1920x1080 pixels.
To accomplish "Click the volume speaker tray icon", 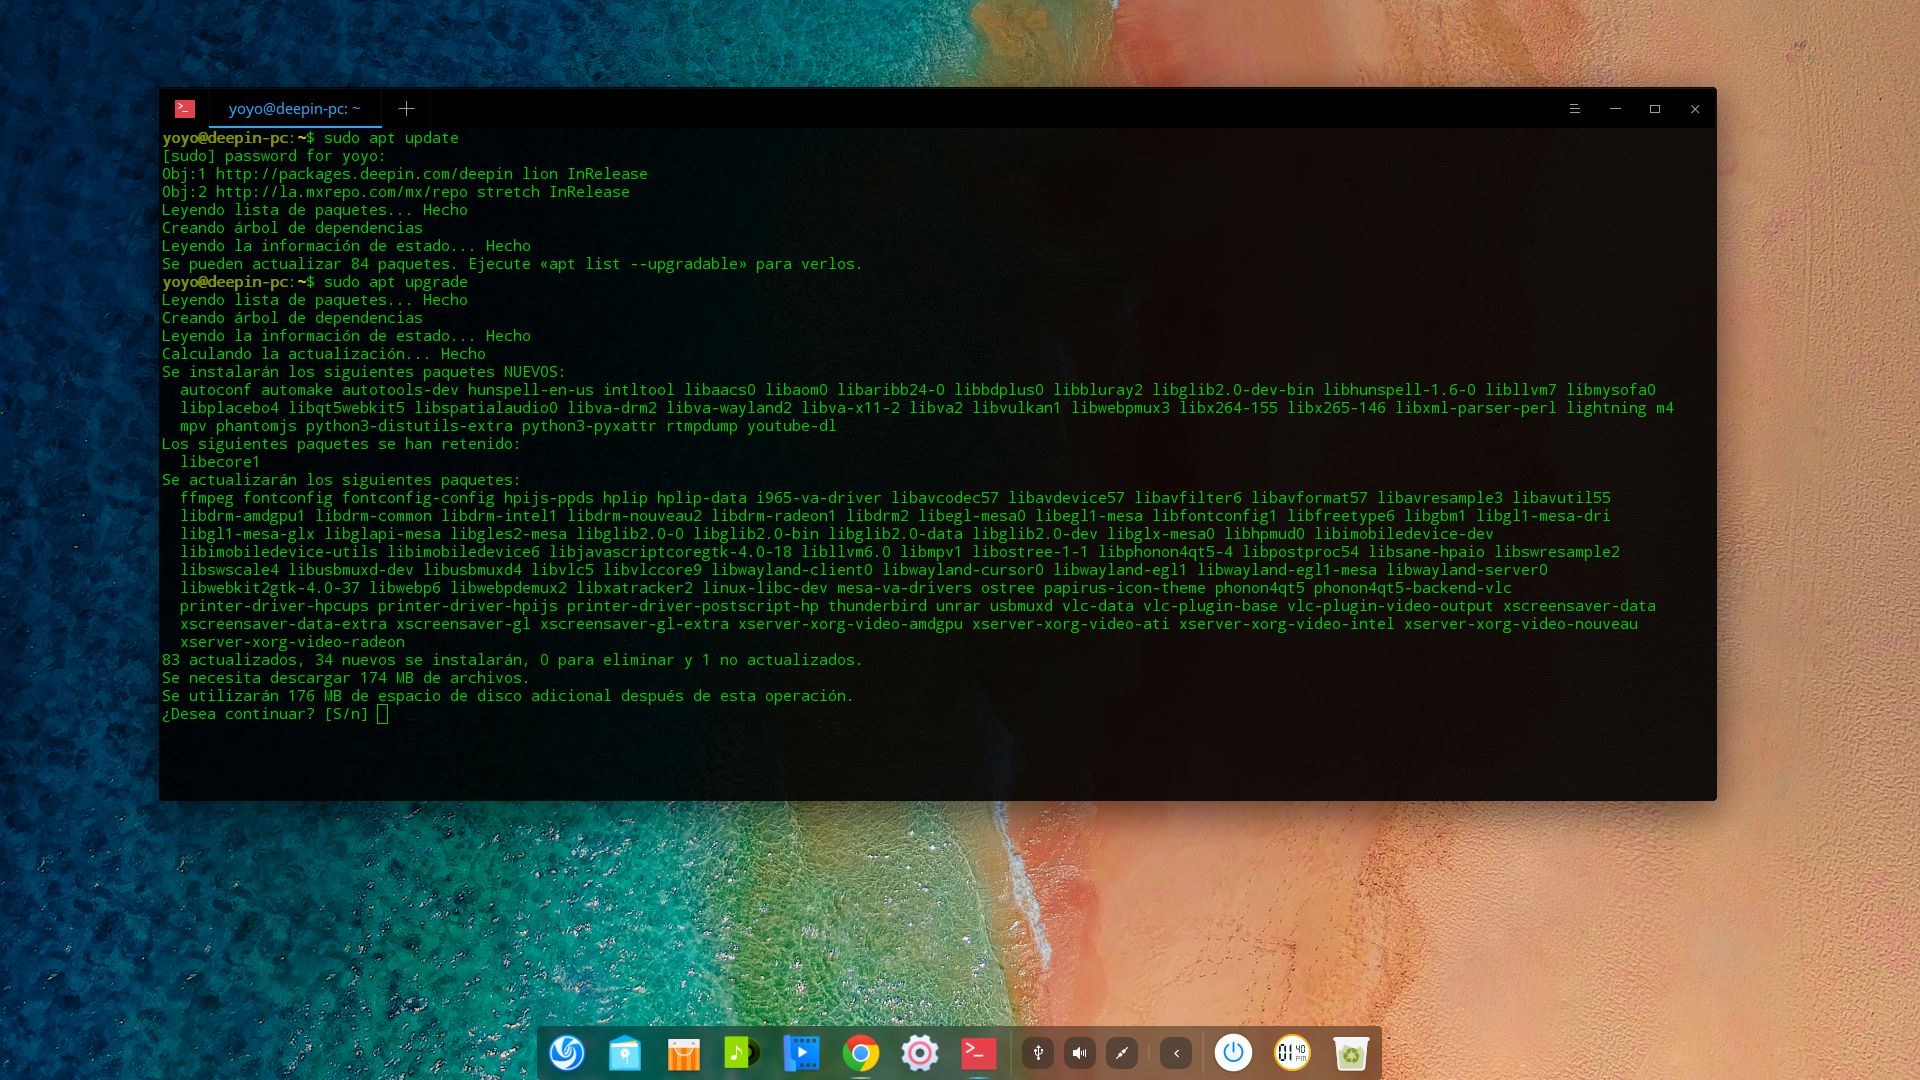I will pyautogui.click(x=1080, y=1053).
